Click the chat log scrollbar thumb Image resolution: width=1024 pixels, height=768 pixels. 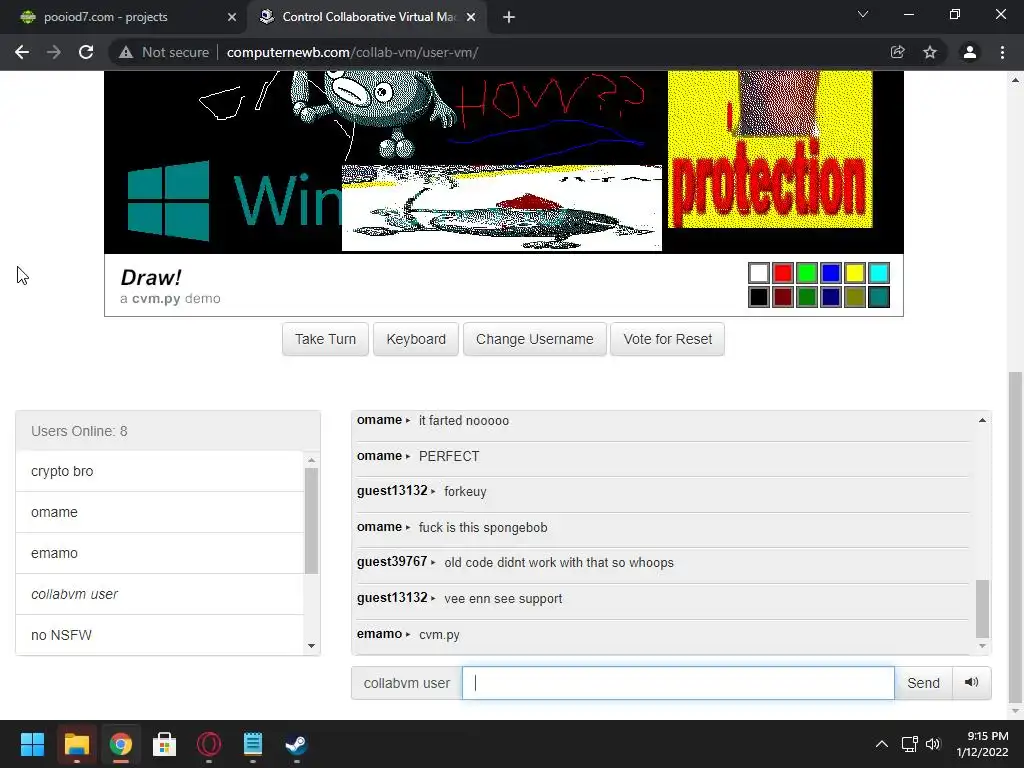[982, 609]
